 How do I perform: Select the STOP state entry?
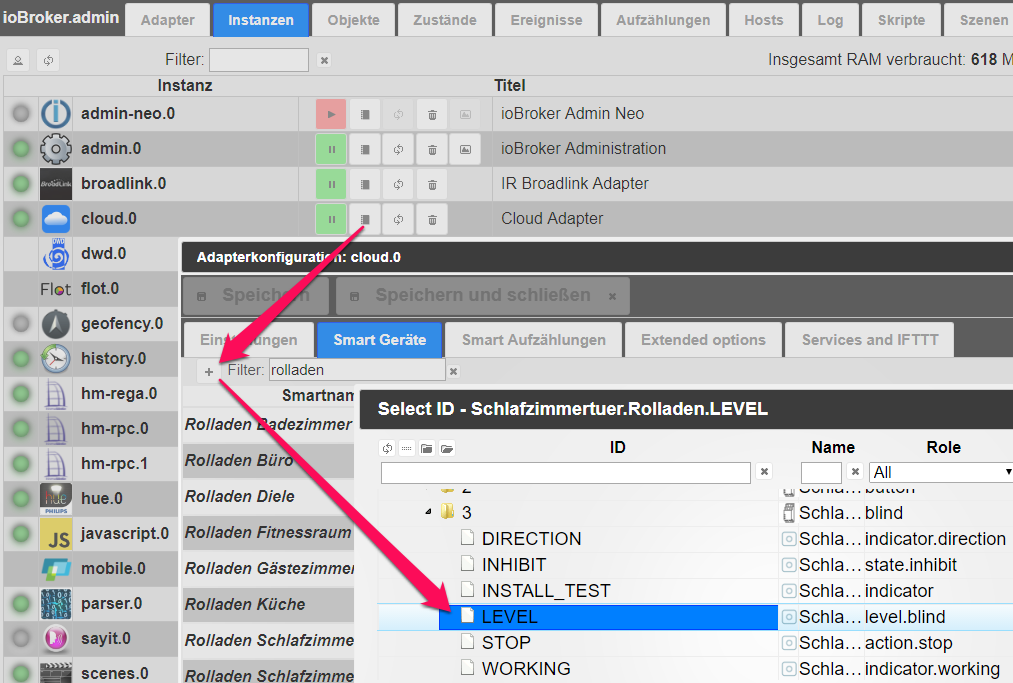pos(506,643)
